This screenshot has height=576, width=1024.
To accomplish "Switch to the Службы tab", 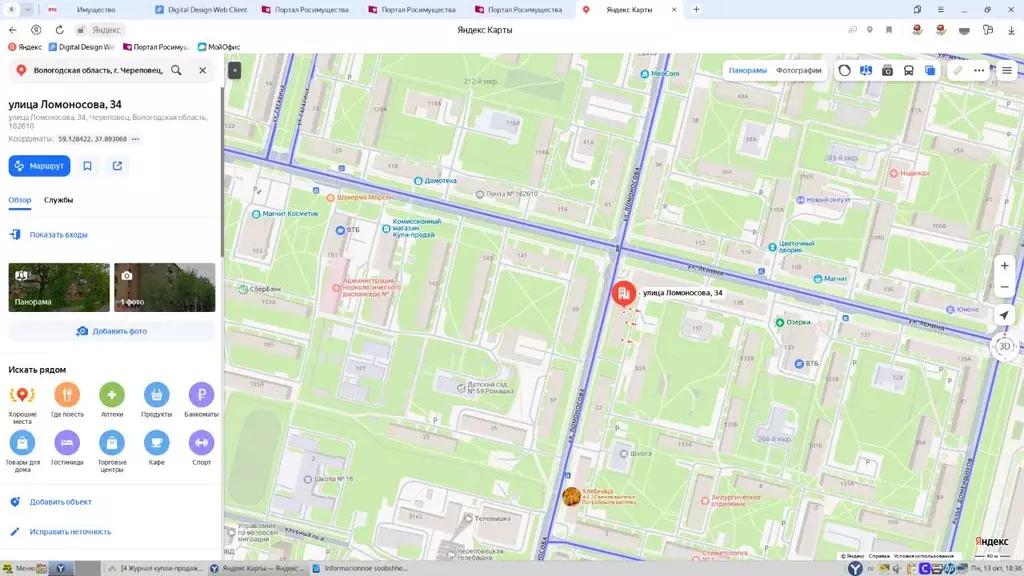I will tap(58, 200).
